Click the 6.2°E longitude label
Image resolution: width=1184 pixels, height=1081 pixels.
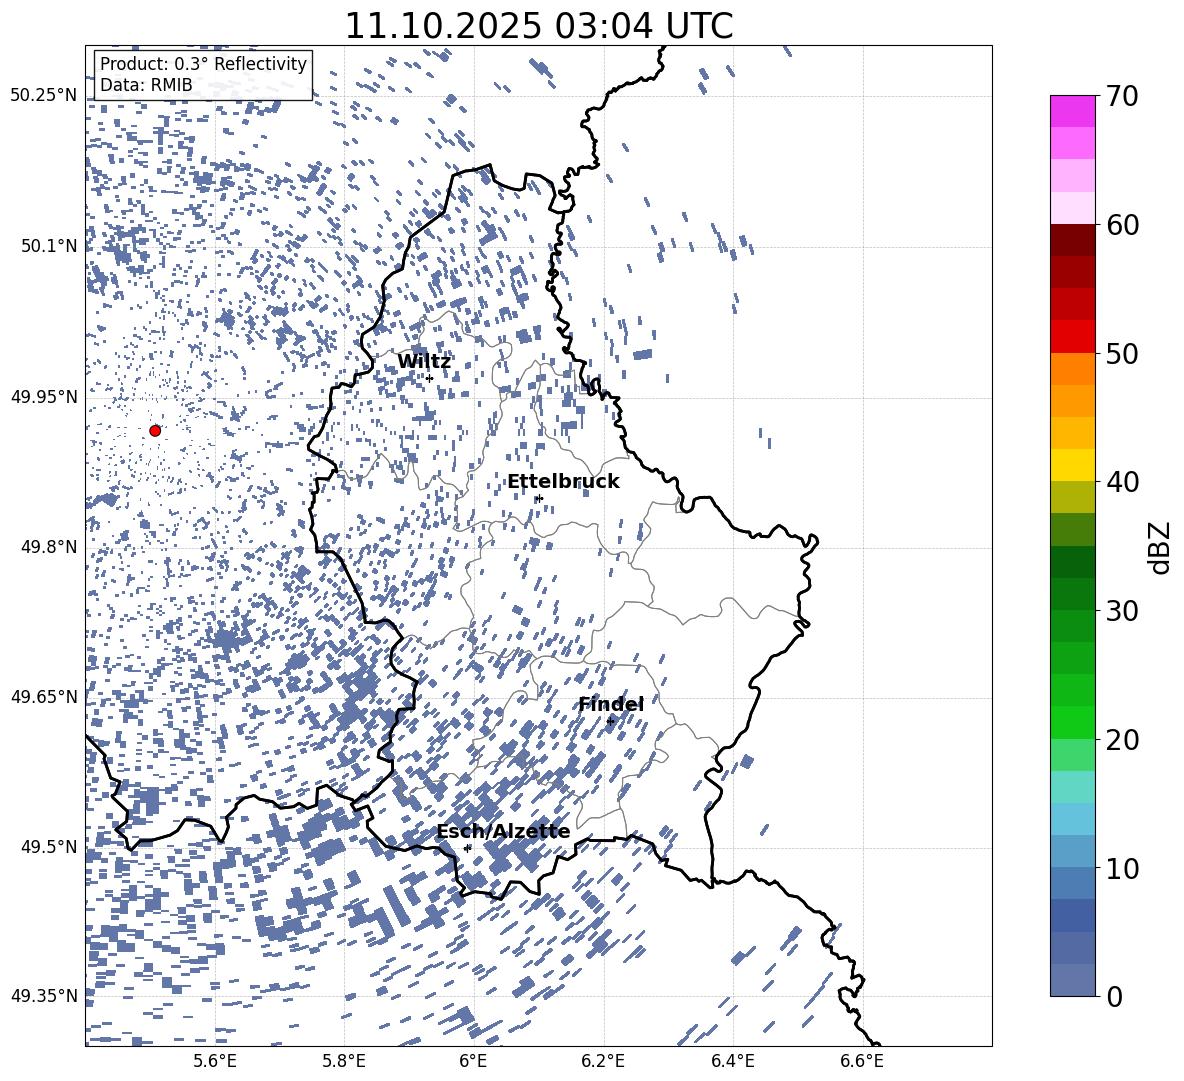tap(603, 1061)
